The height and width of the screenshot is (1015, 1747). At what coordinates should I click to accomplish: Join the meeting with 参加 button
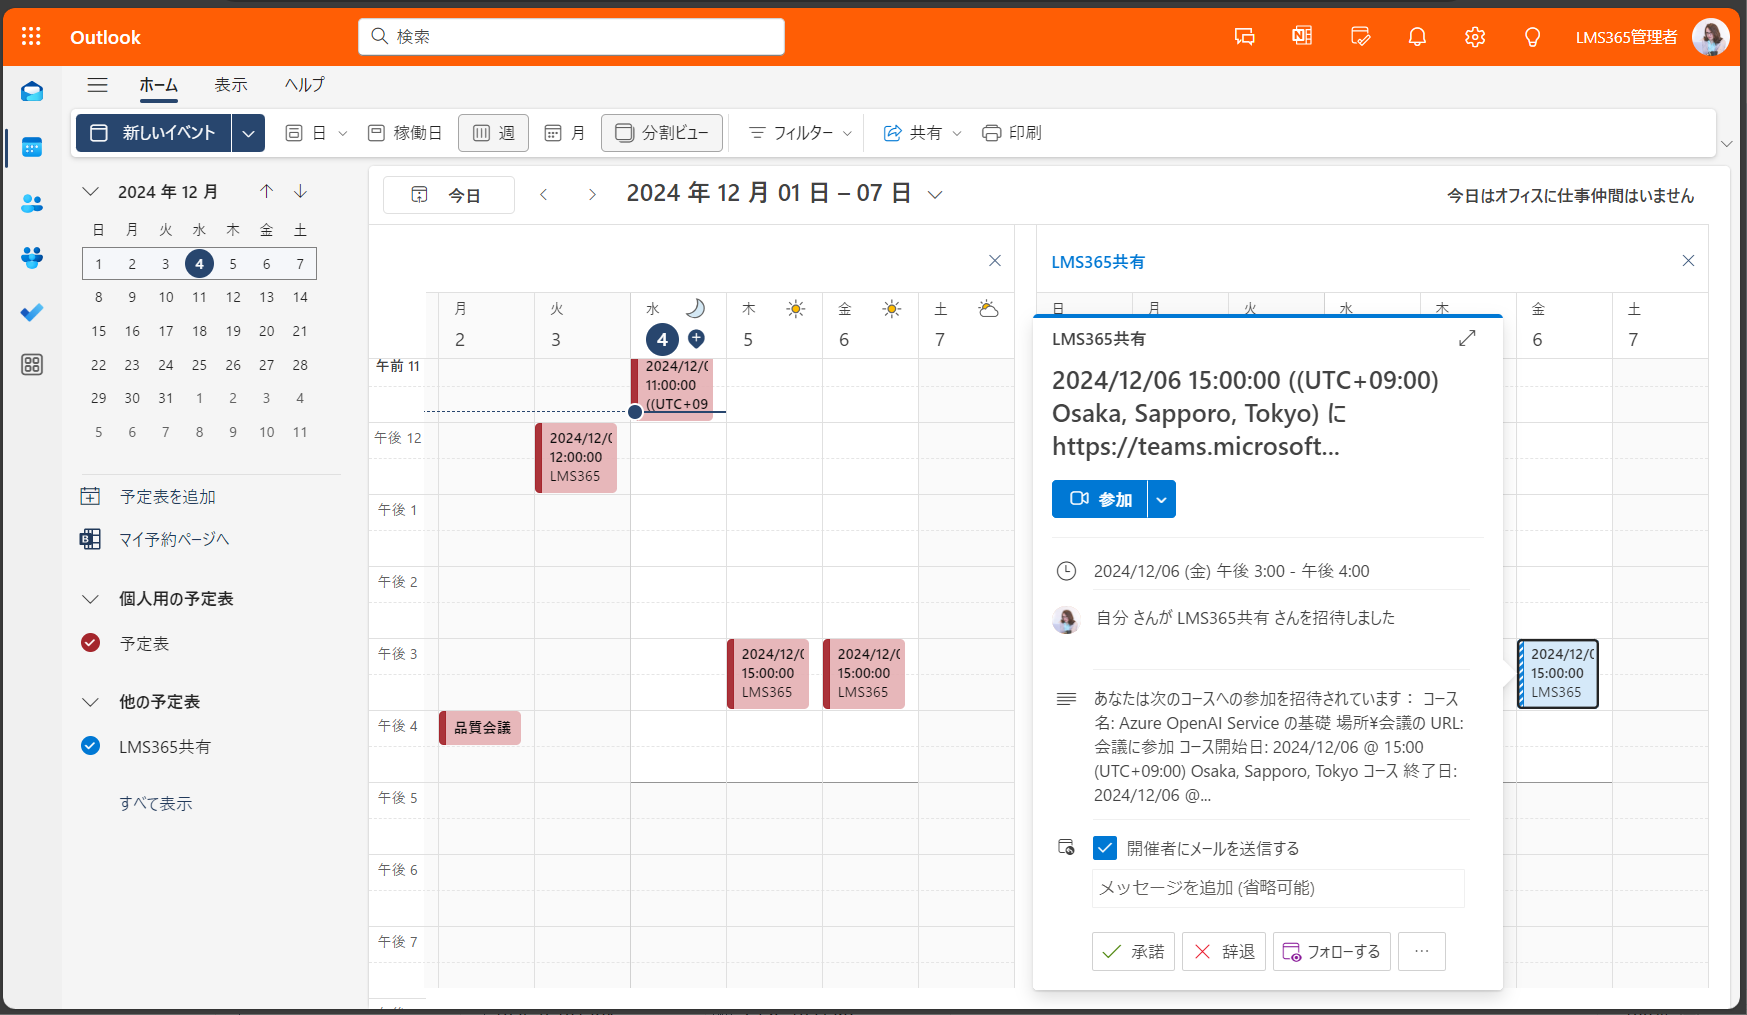tap(1100, 499)
